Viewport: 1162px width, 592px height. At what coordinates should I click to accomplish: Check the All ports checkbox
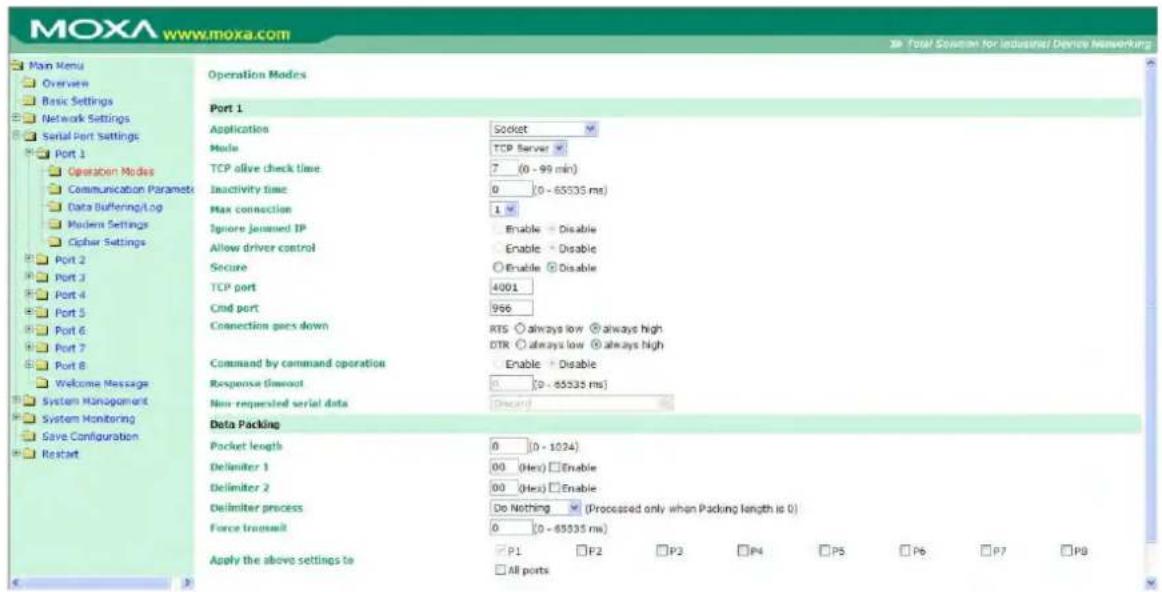click(x=500, y=570)
